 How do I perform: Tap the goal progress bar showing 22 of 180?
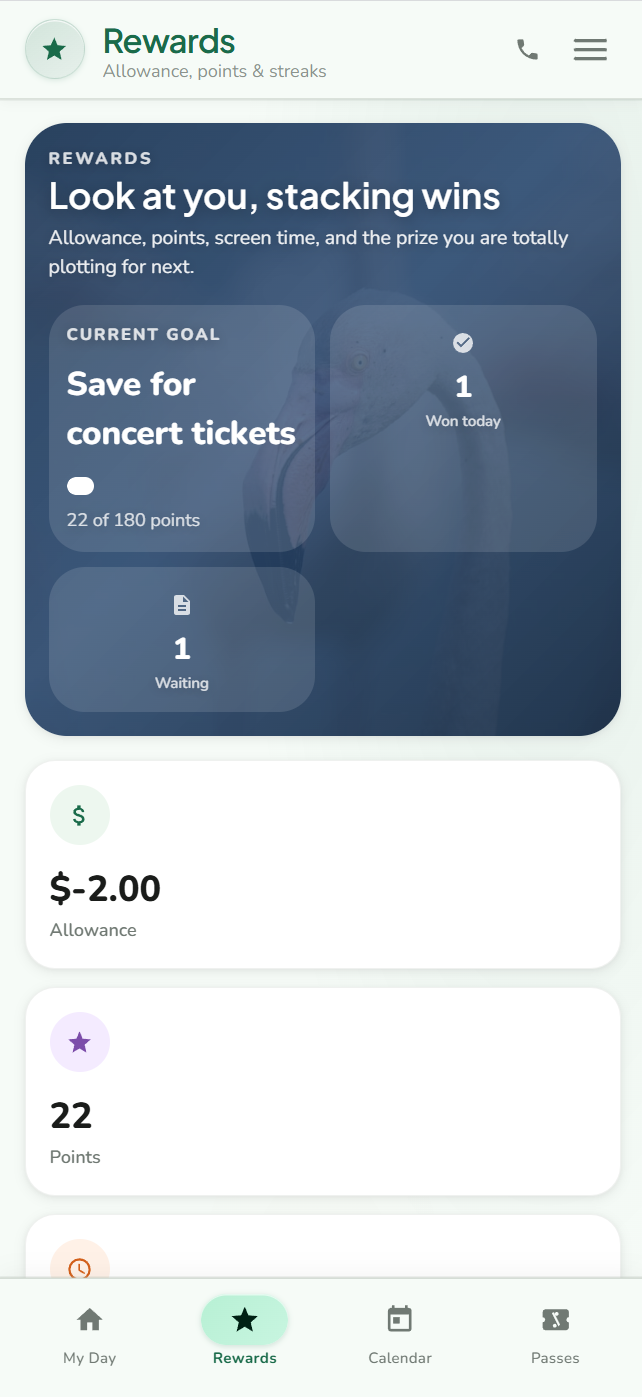[80, 486]
